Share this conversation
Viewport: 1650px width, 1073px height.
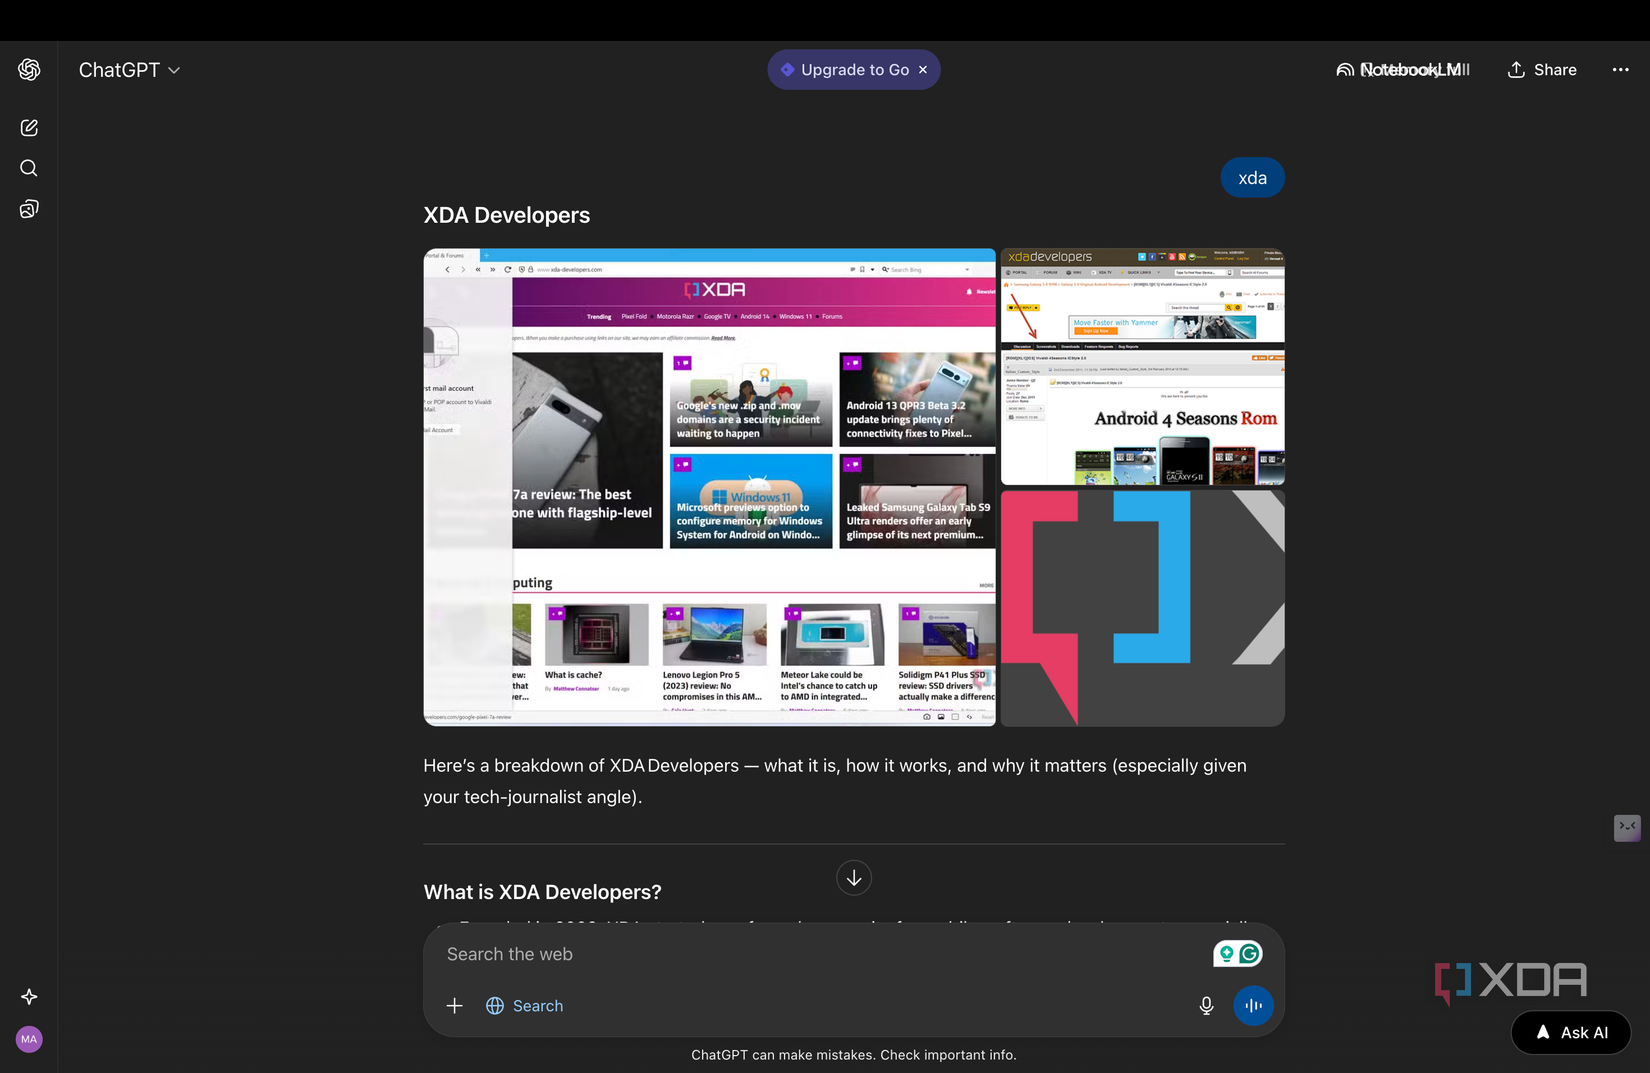pyautogui.click(x=1541, y=69)
